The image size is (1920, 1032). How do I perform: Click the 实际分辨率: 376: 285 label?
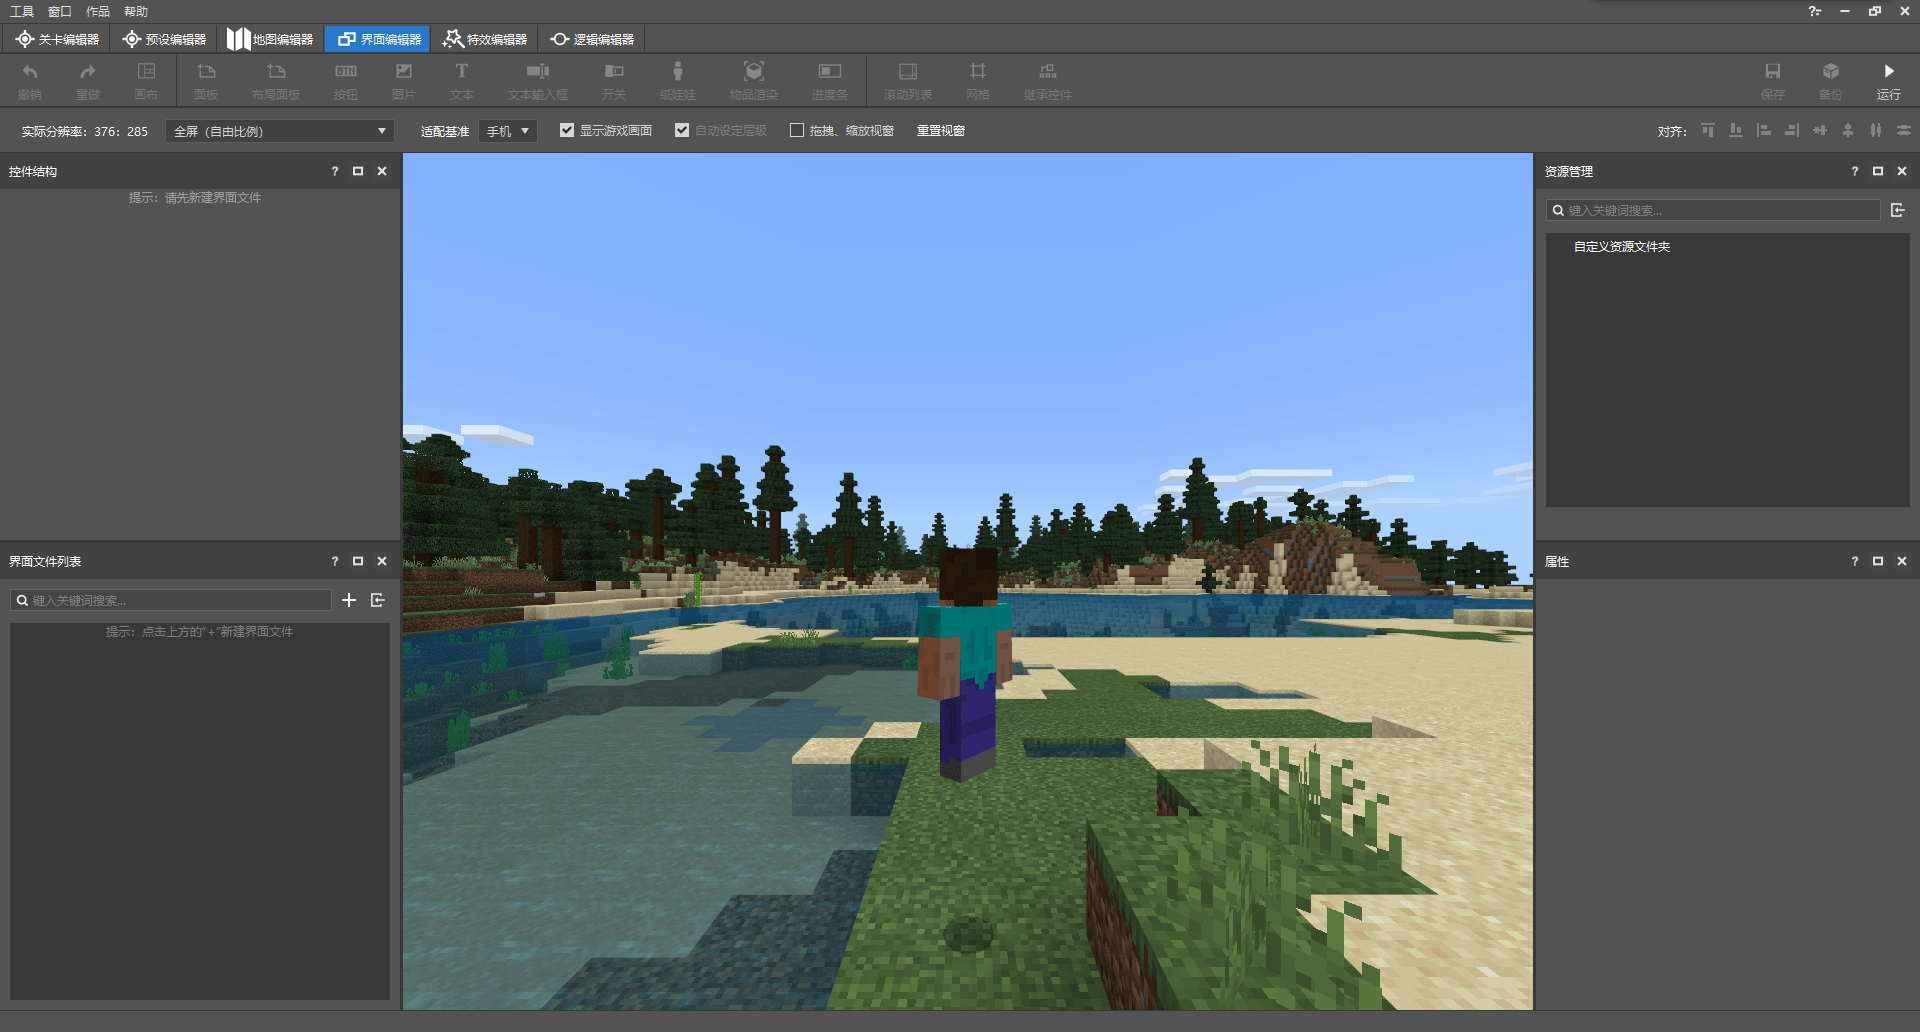(84, 132)
